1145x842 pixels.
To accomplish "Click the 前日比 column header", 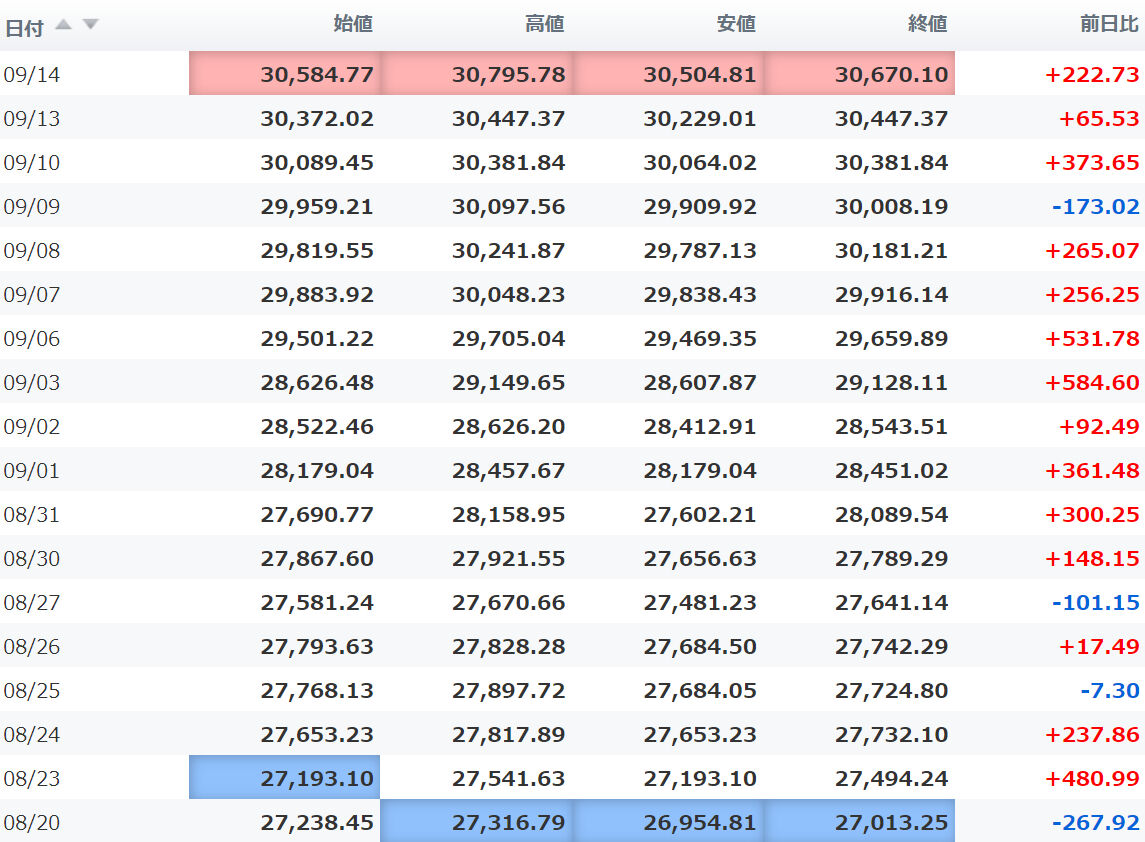I will [1109, 24].
